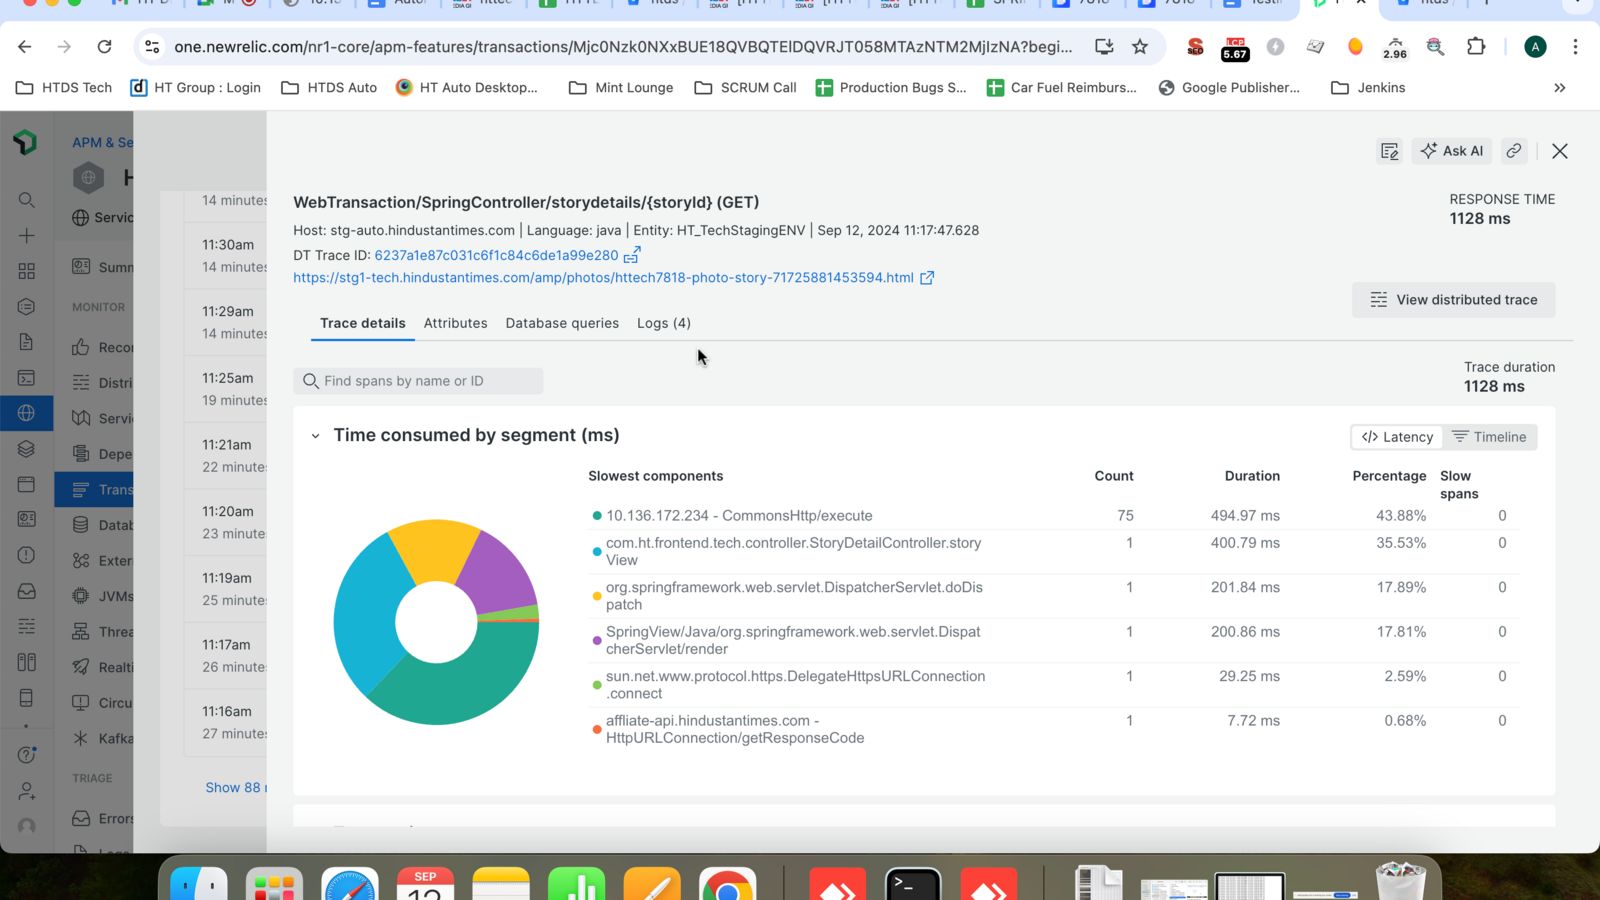Viewport: 1600px width, 900px height.
Task: Click external link icon after story URL
Action: (927, 278)
